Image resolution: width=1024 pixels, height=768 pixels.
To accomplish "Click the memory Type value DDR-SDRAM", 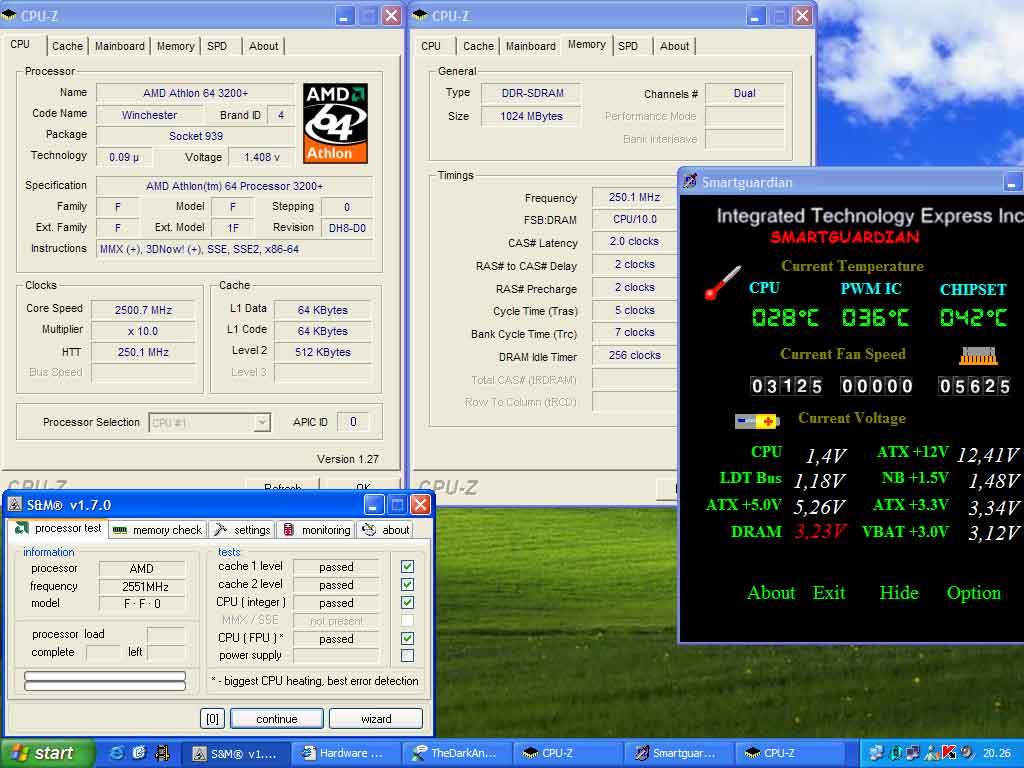I will coord(532,93).
